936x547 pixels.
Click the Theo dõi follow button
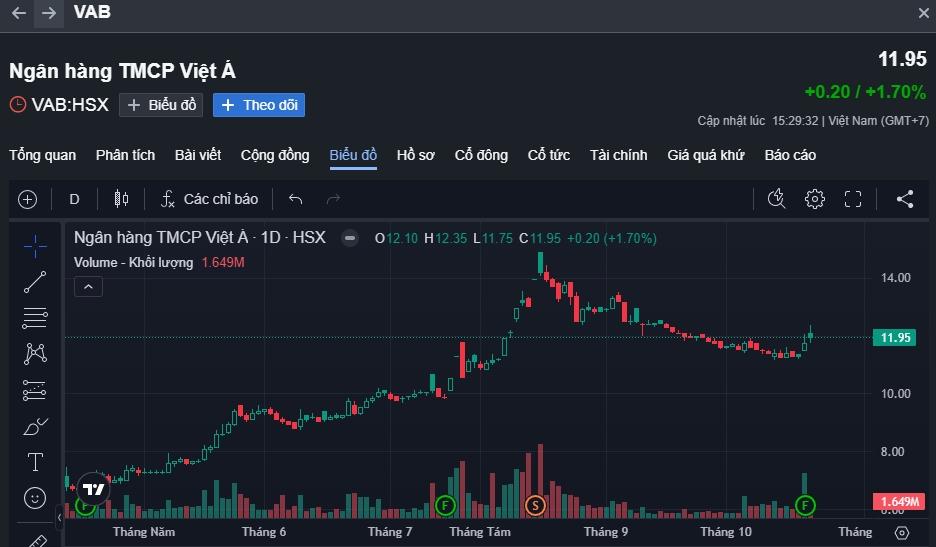pyautogui.click(x=259, y=105)
